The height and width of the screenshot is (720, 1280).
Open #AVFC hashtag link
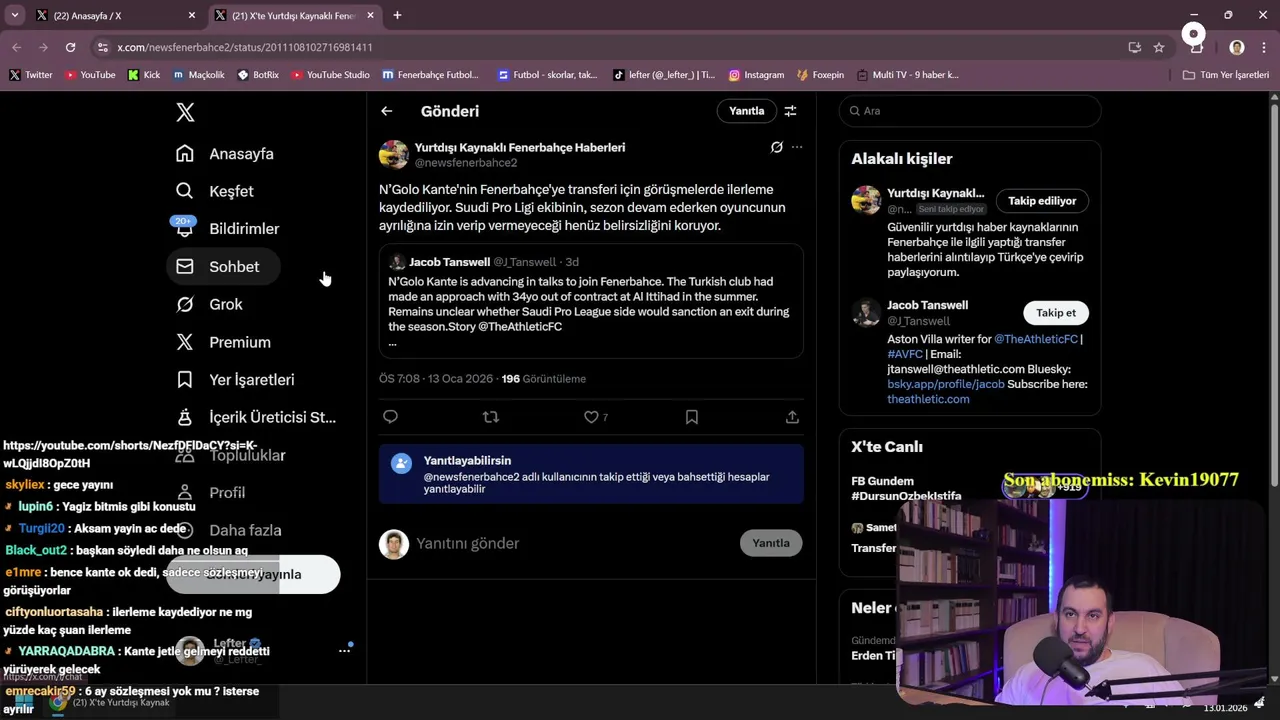(x=905, y=354)
